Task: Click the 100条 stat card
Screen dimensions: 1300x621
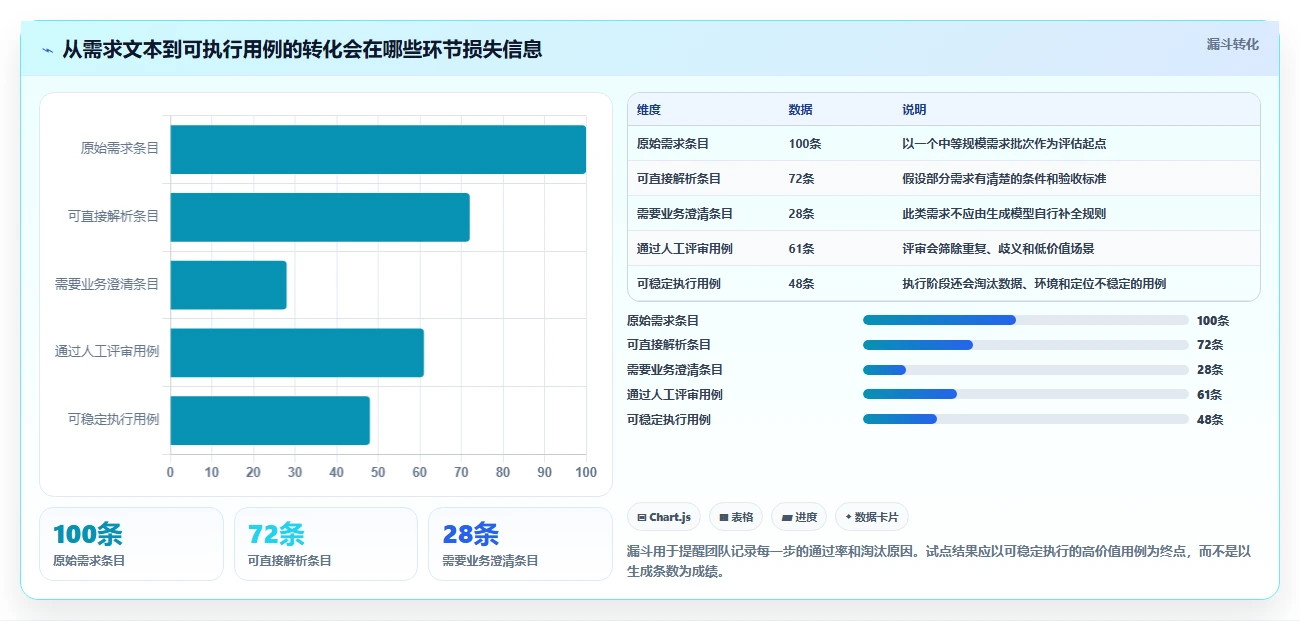Action: coord(131,544)
